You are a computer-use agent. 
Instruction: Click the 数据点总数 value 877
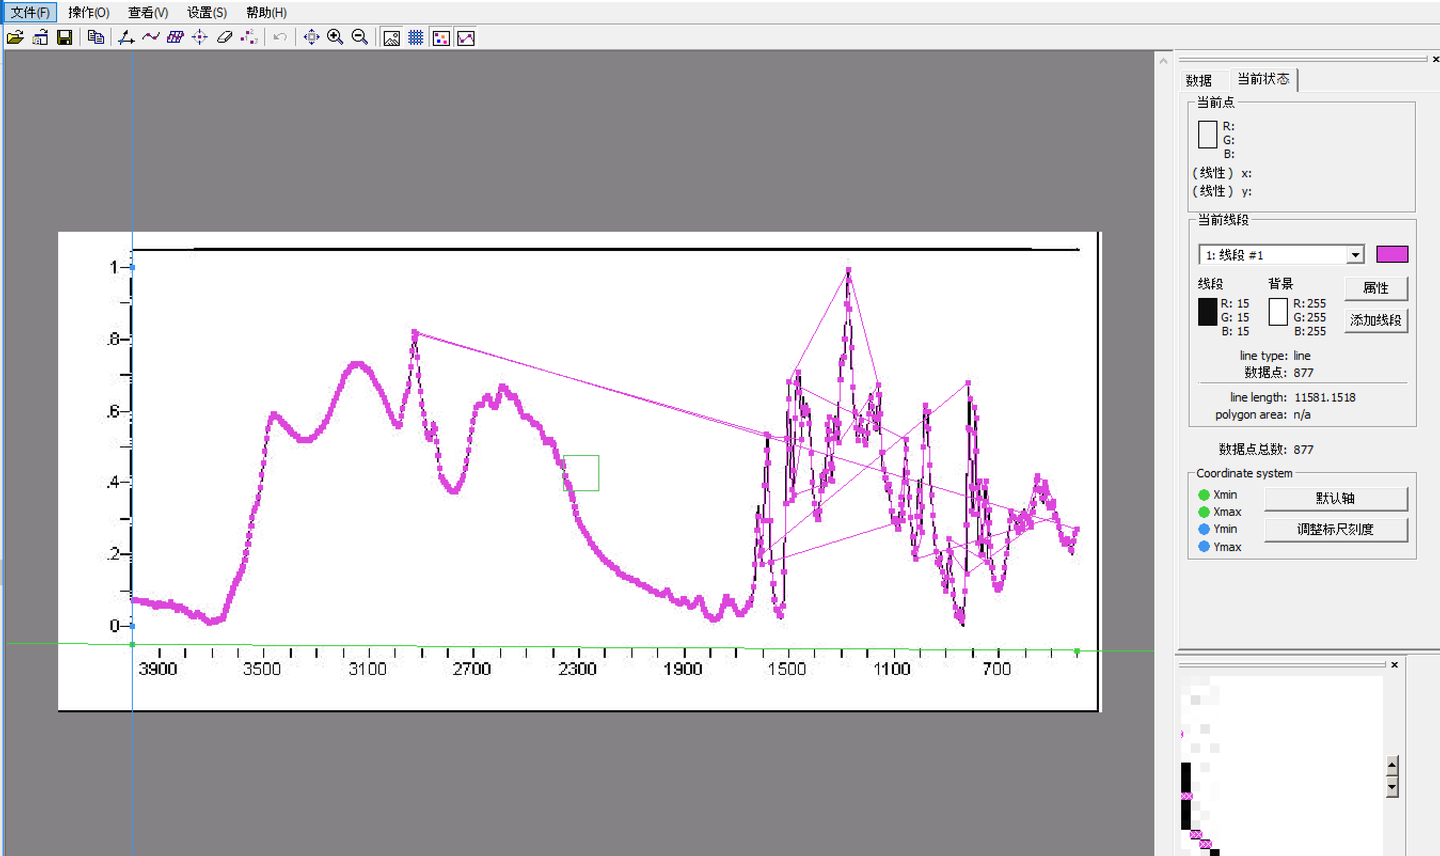tap(1304, 450)
